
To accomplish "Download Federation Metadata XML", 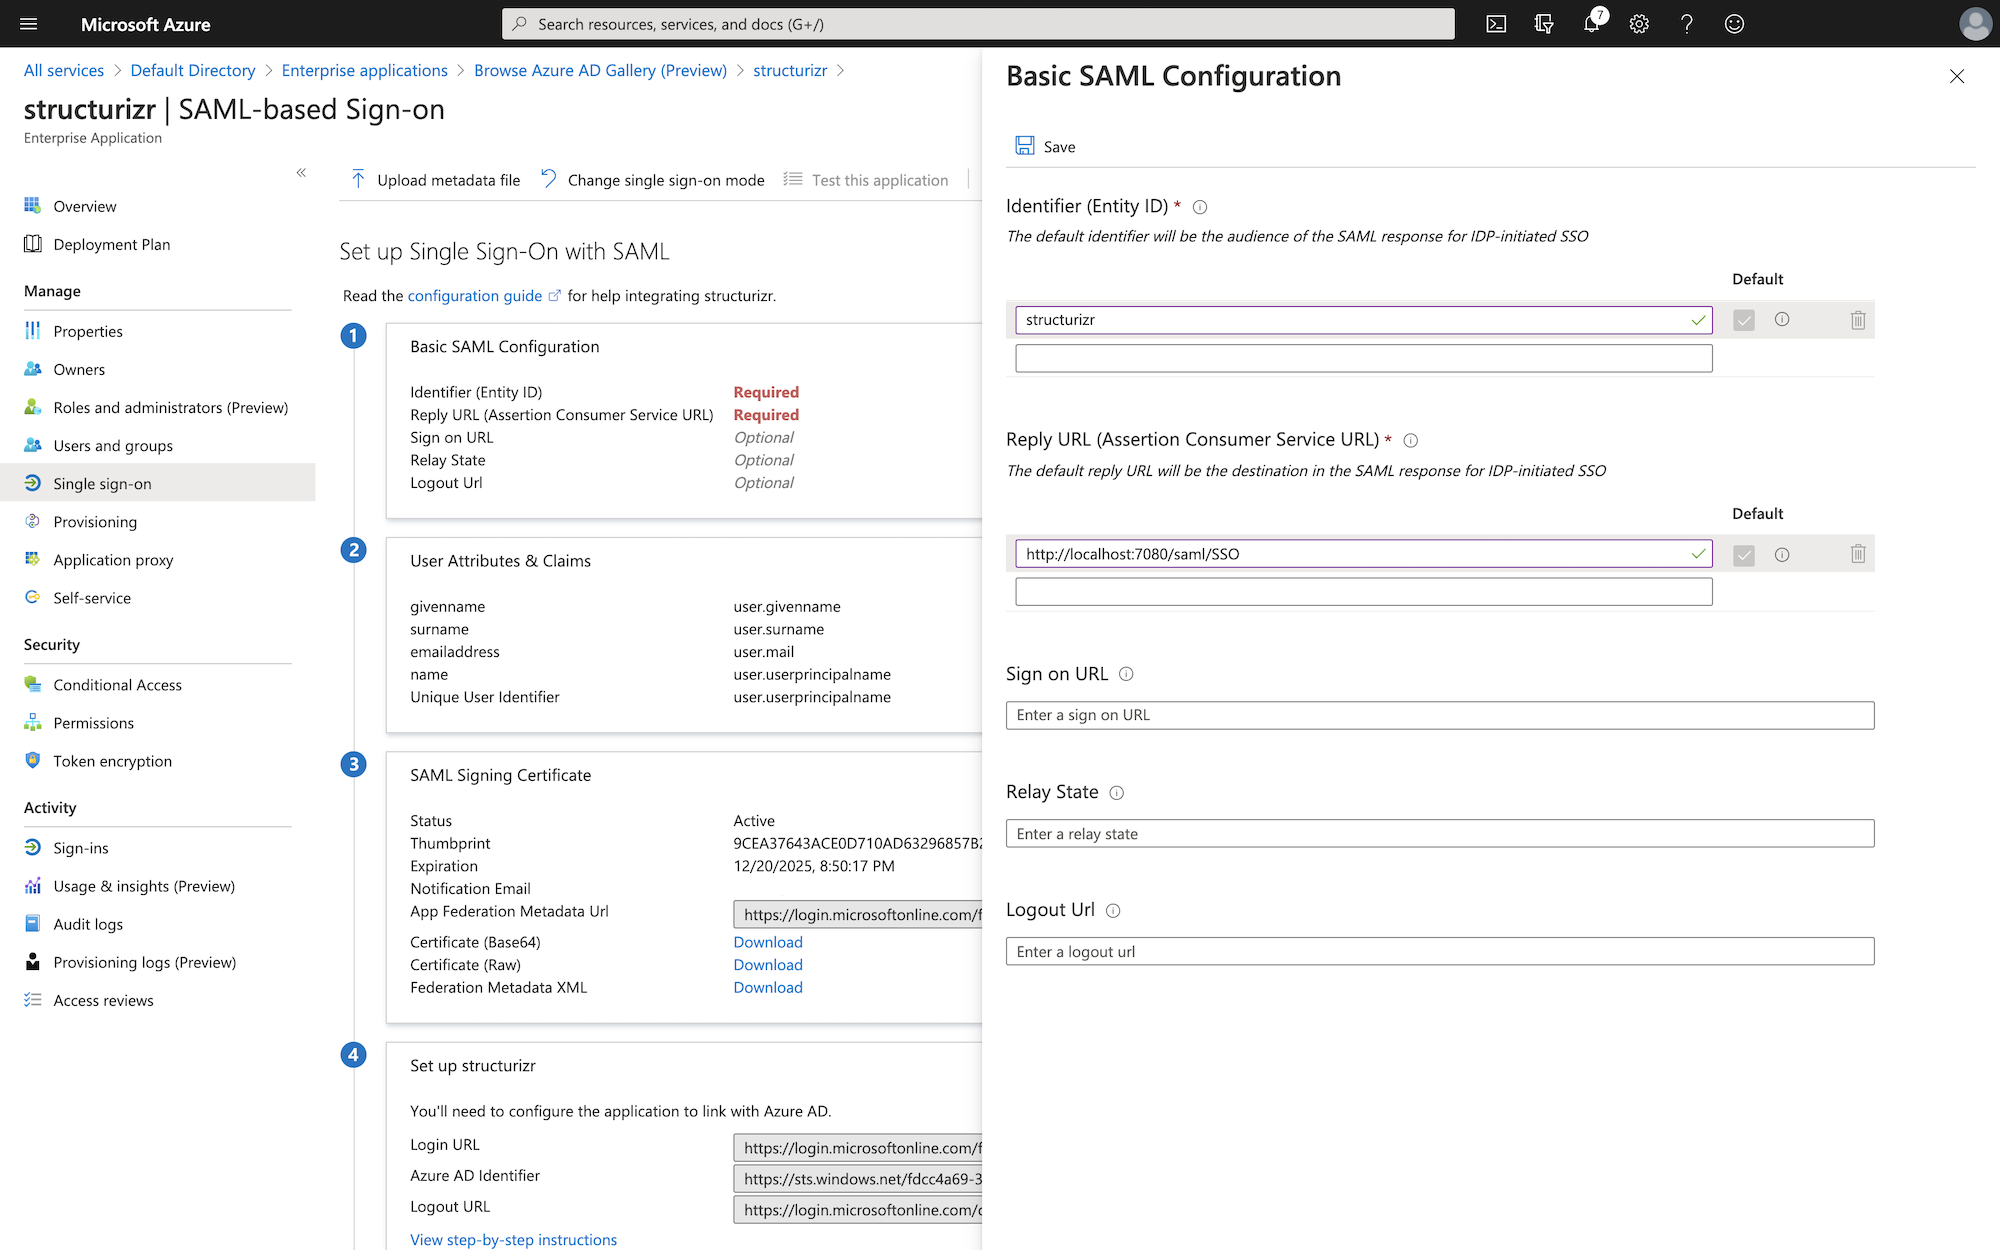I will tap(768, 987).
